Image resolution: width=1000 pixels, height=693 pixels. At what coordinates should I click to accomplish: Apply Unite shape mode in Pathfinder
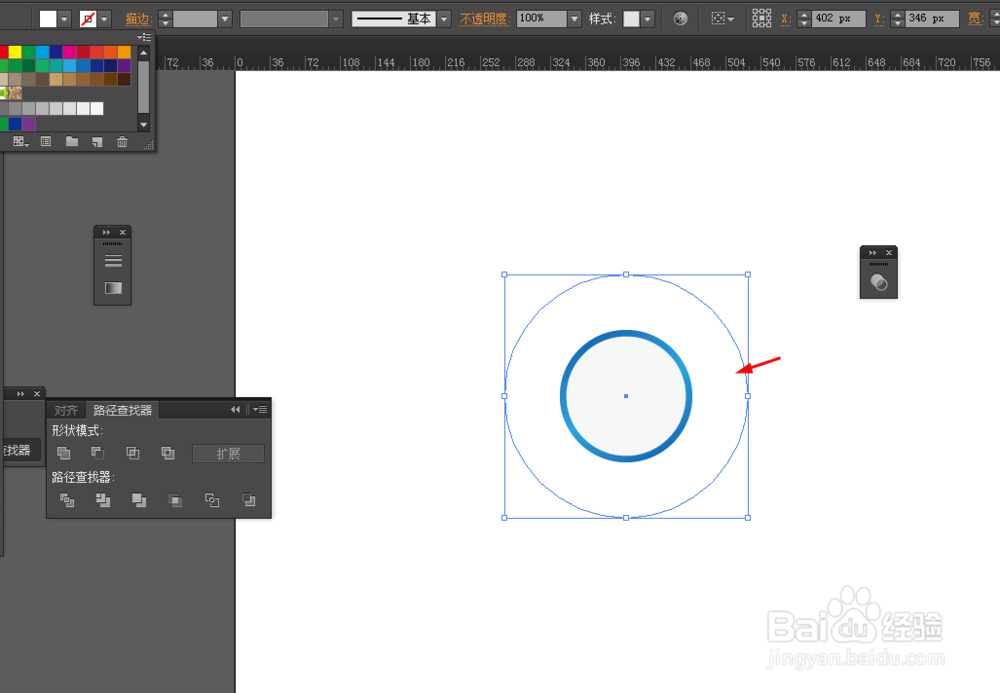click(x=64, y=453)
